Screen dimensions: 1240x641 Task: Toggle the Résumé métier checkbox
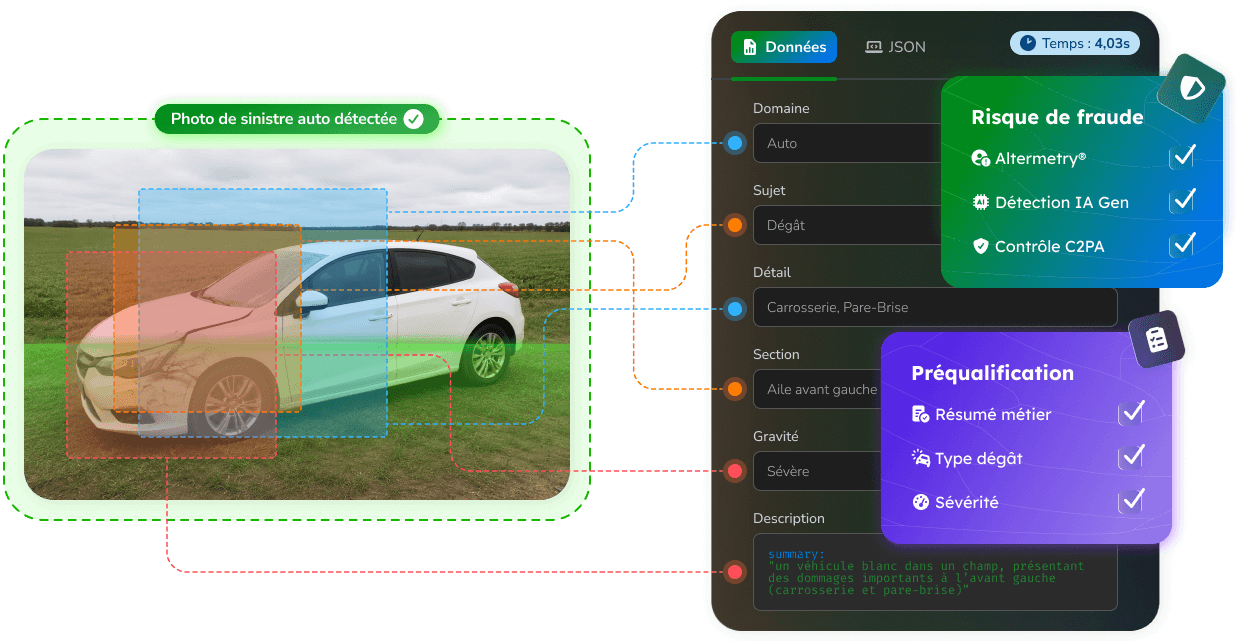point(1131,413)
